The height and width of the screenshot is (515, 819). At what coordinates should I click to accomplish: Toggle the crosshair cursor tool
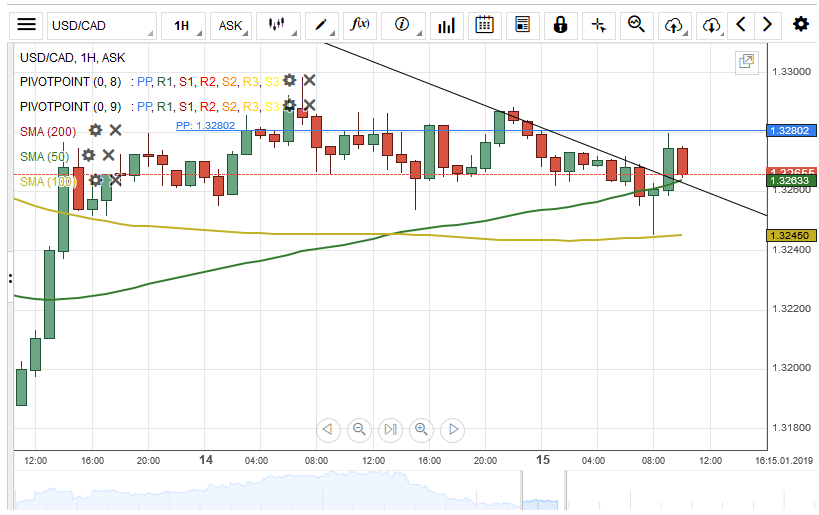598,25
